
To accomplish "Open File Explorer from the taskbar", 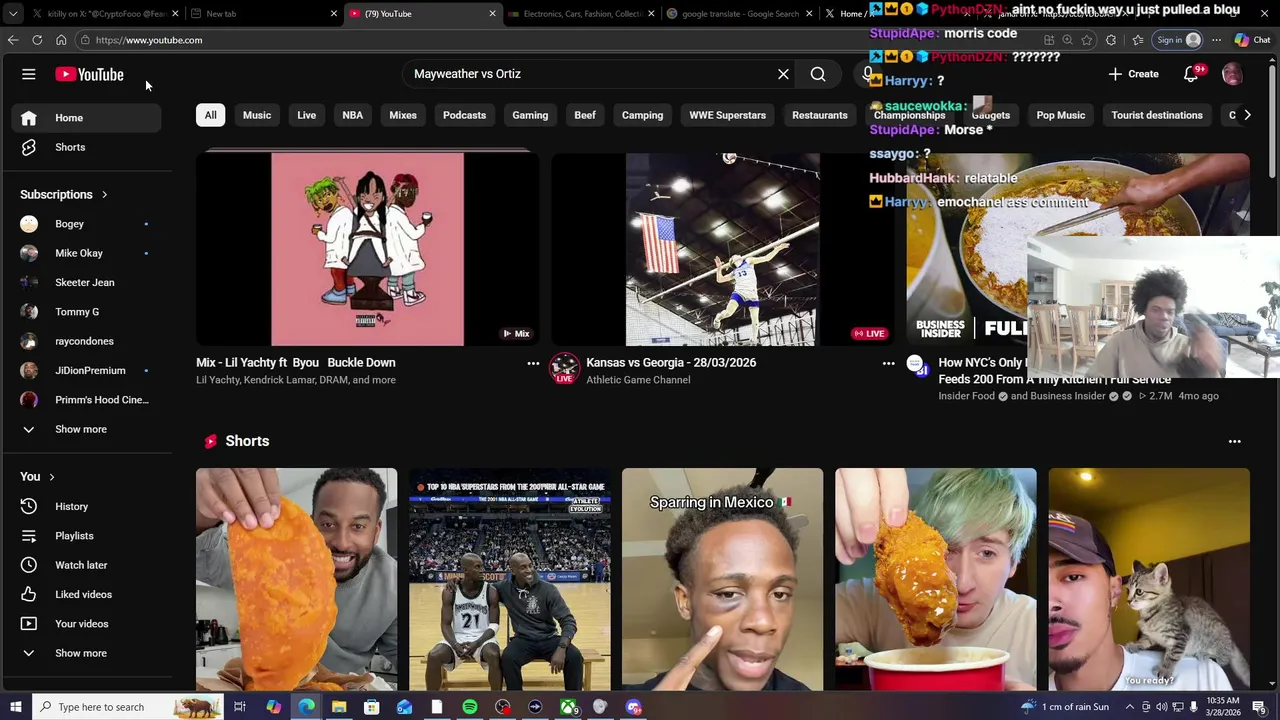I will (339, 707).
